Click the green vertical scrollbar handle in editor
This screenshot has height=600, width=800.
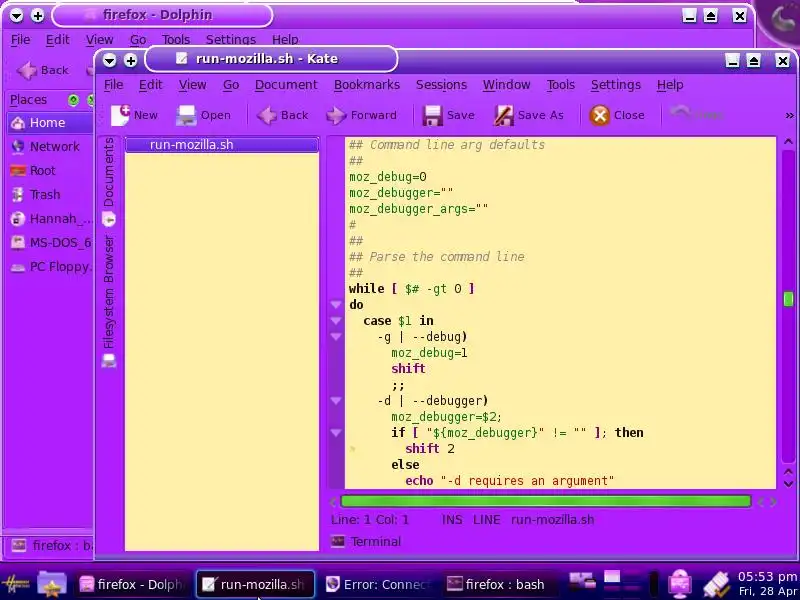pyautogui.click(x=788, y=299)
